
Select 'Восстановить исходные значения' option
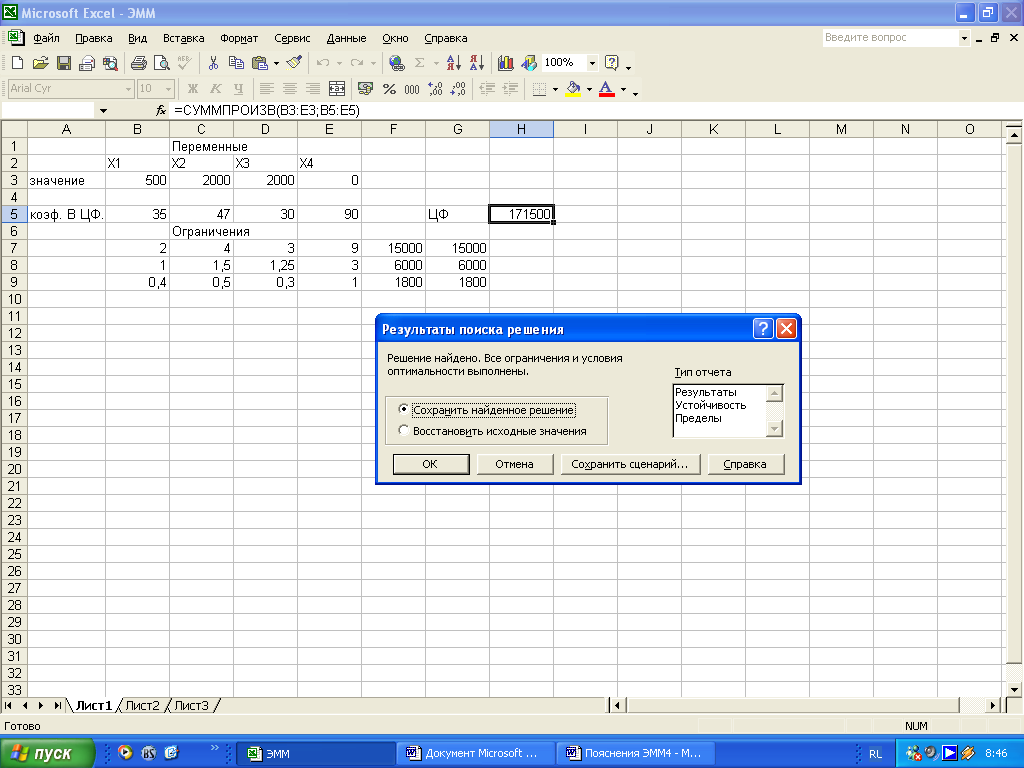(404, 431)
